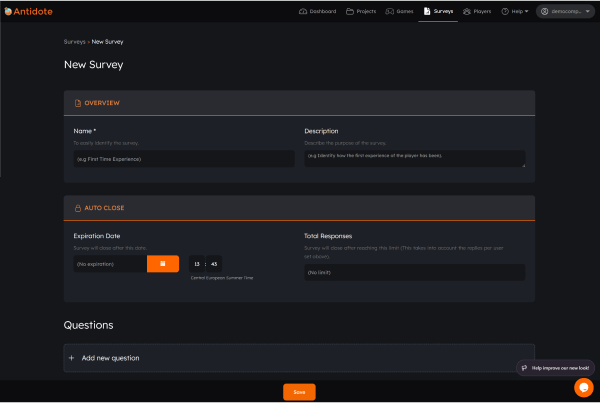Click the Dashboard gauge icon

[x=303, y=12]
